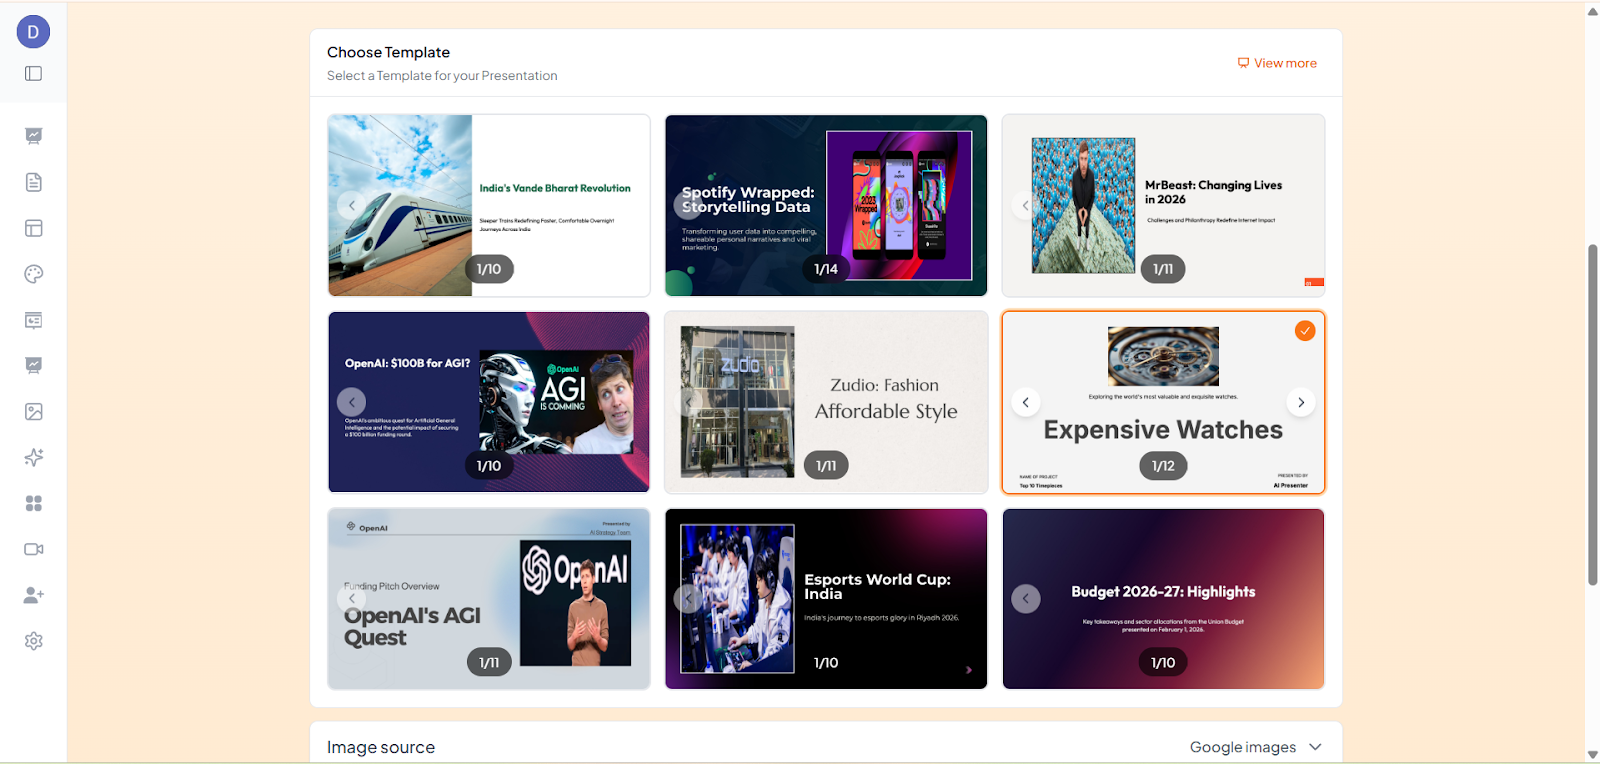Image resolution: width=1600 pixels, height=764 pixels.
Task: Click the View more link
Action: click(x=1277, y=63)
